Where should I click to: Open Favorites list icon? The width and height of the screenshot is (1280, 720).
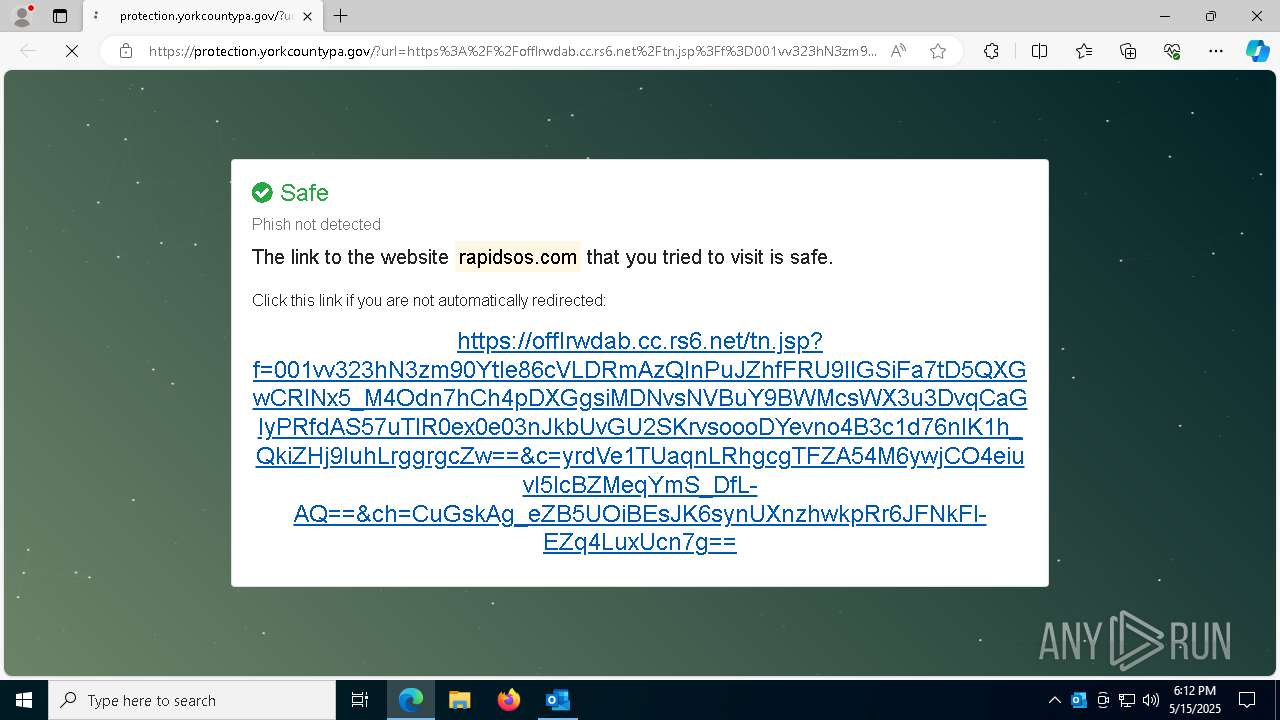pos(1084,51)
